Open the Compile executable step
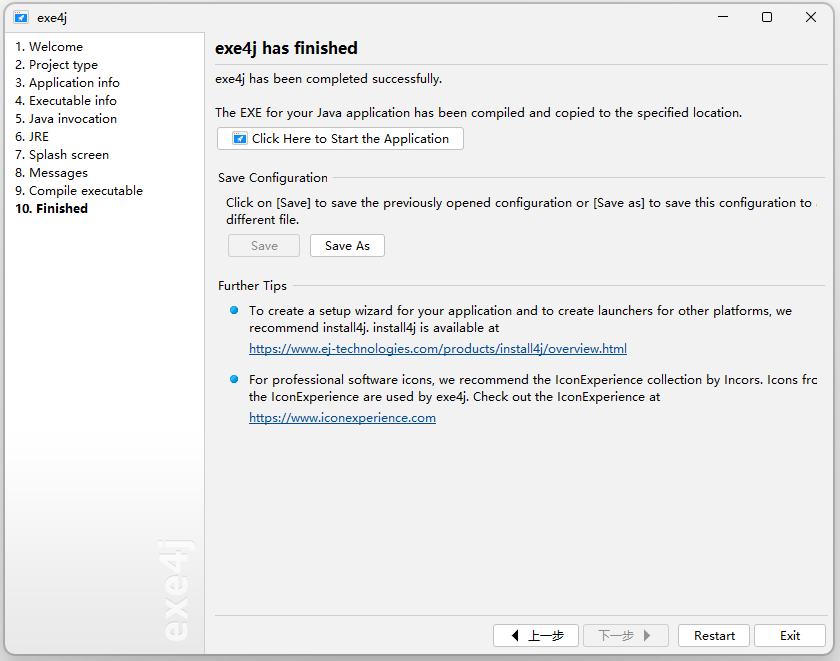 [79, 191]
